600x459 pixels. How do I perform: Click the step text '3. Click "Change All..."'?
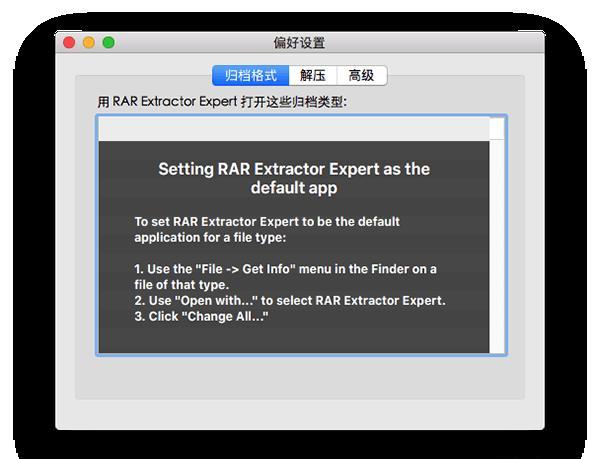click(201, 316)
